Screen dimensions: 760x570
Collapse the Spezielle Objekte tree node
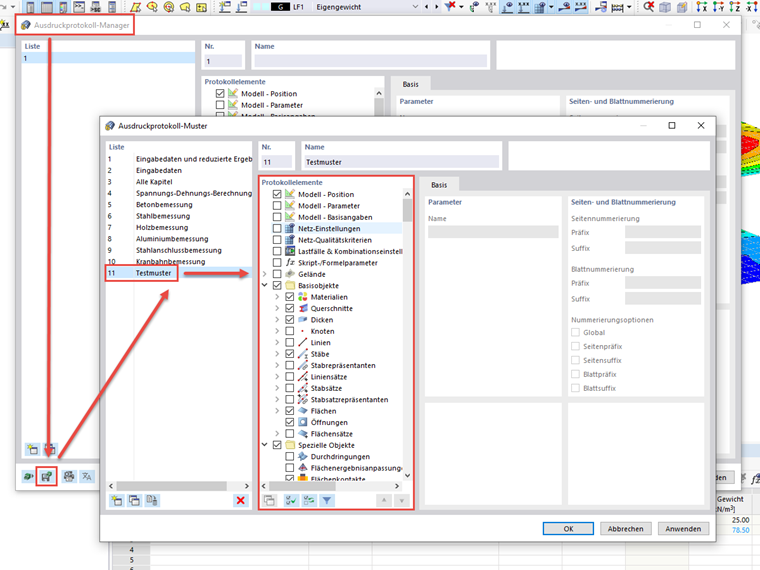265,444
